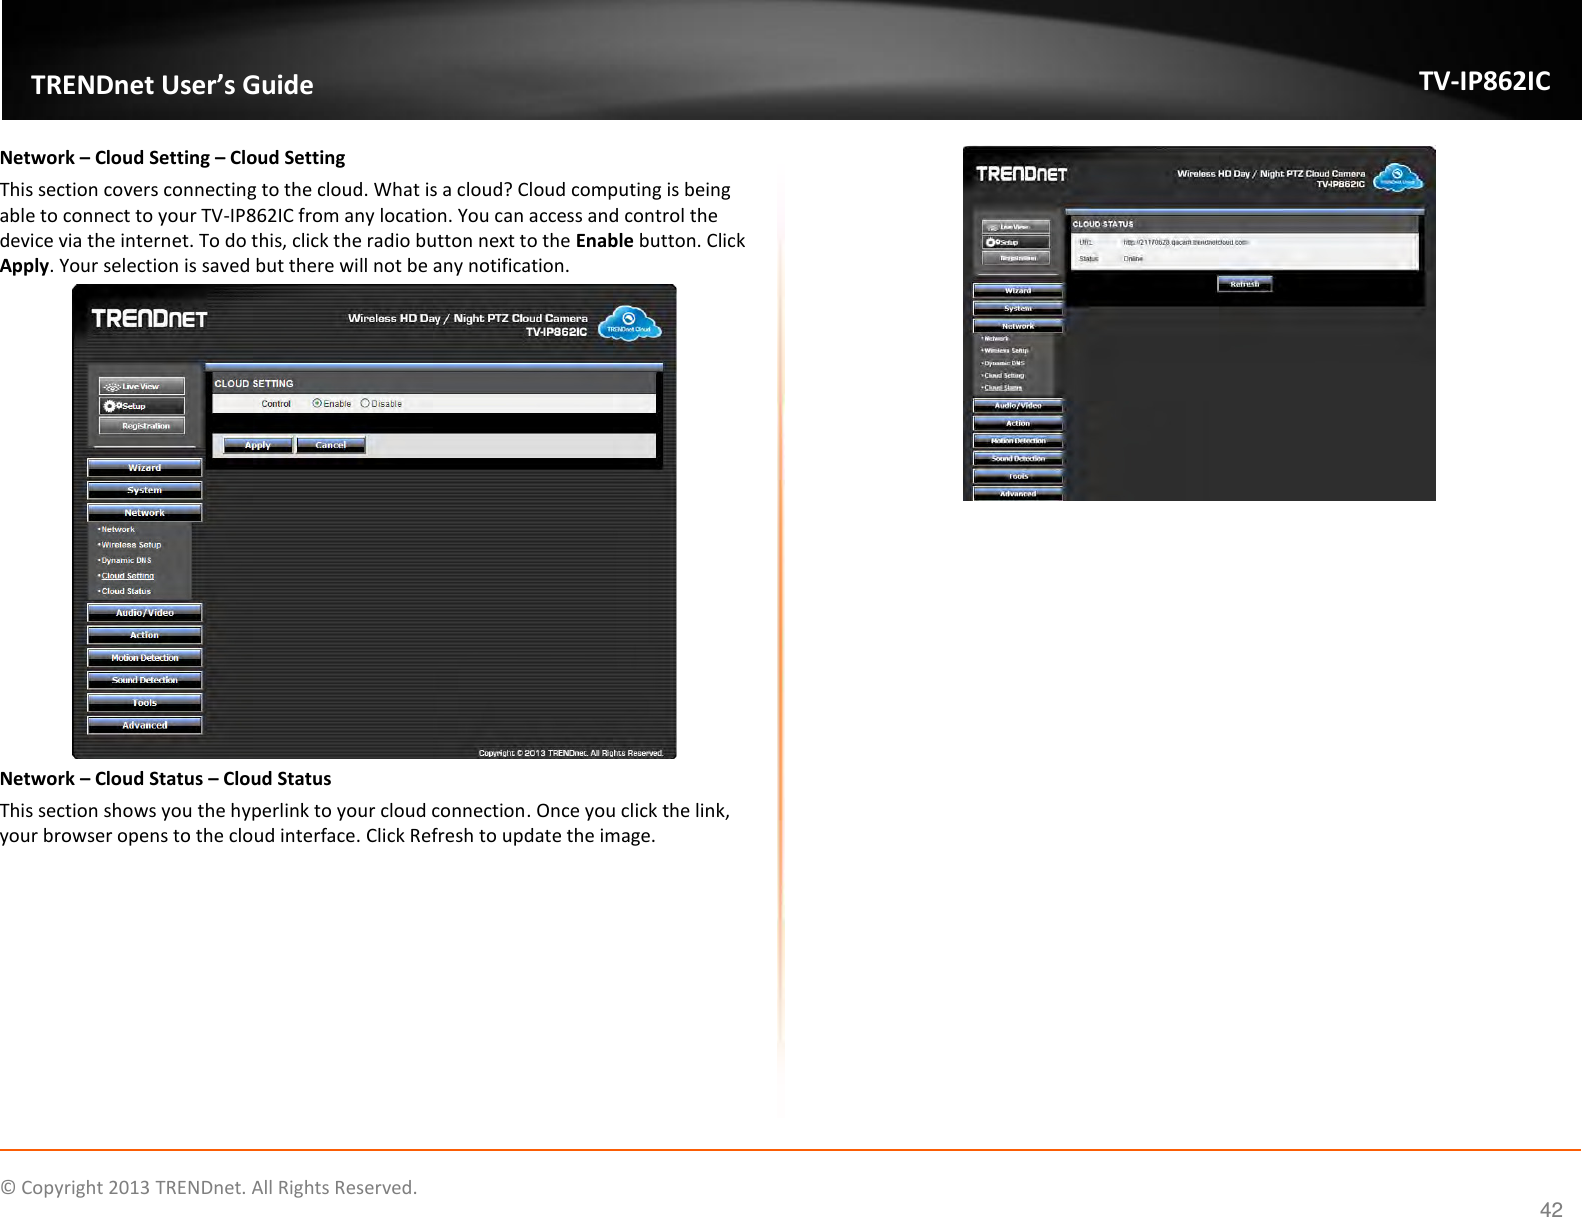Select Wireless Setup in Cloud Status screenshot
The height and width of the screenshot is (1217, 1582).
click(x=1005, y=351)
